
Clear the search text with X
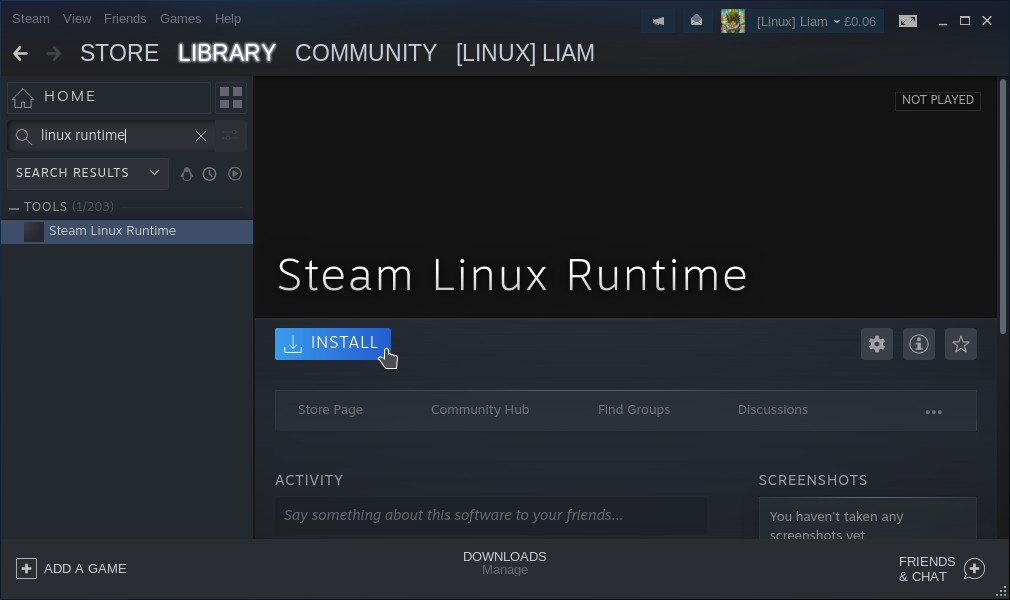pyautogui.click(x=201, y=136)
